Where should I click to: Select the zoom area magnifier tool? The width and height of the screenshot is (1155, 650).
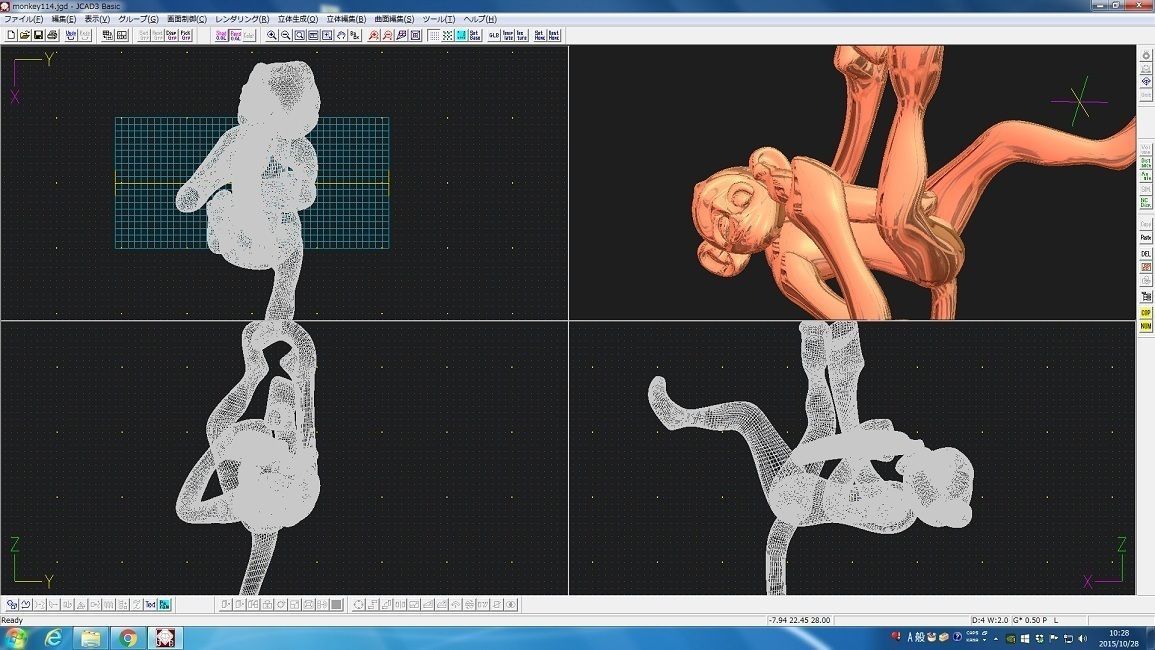coord(300,35)
